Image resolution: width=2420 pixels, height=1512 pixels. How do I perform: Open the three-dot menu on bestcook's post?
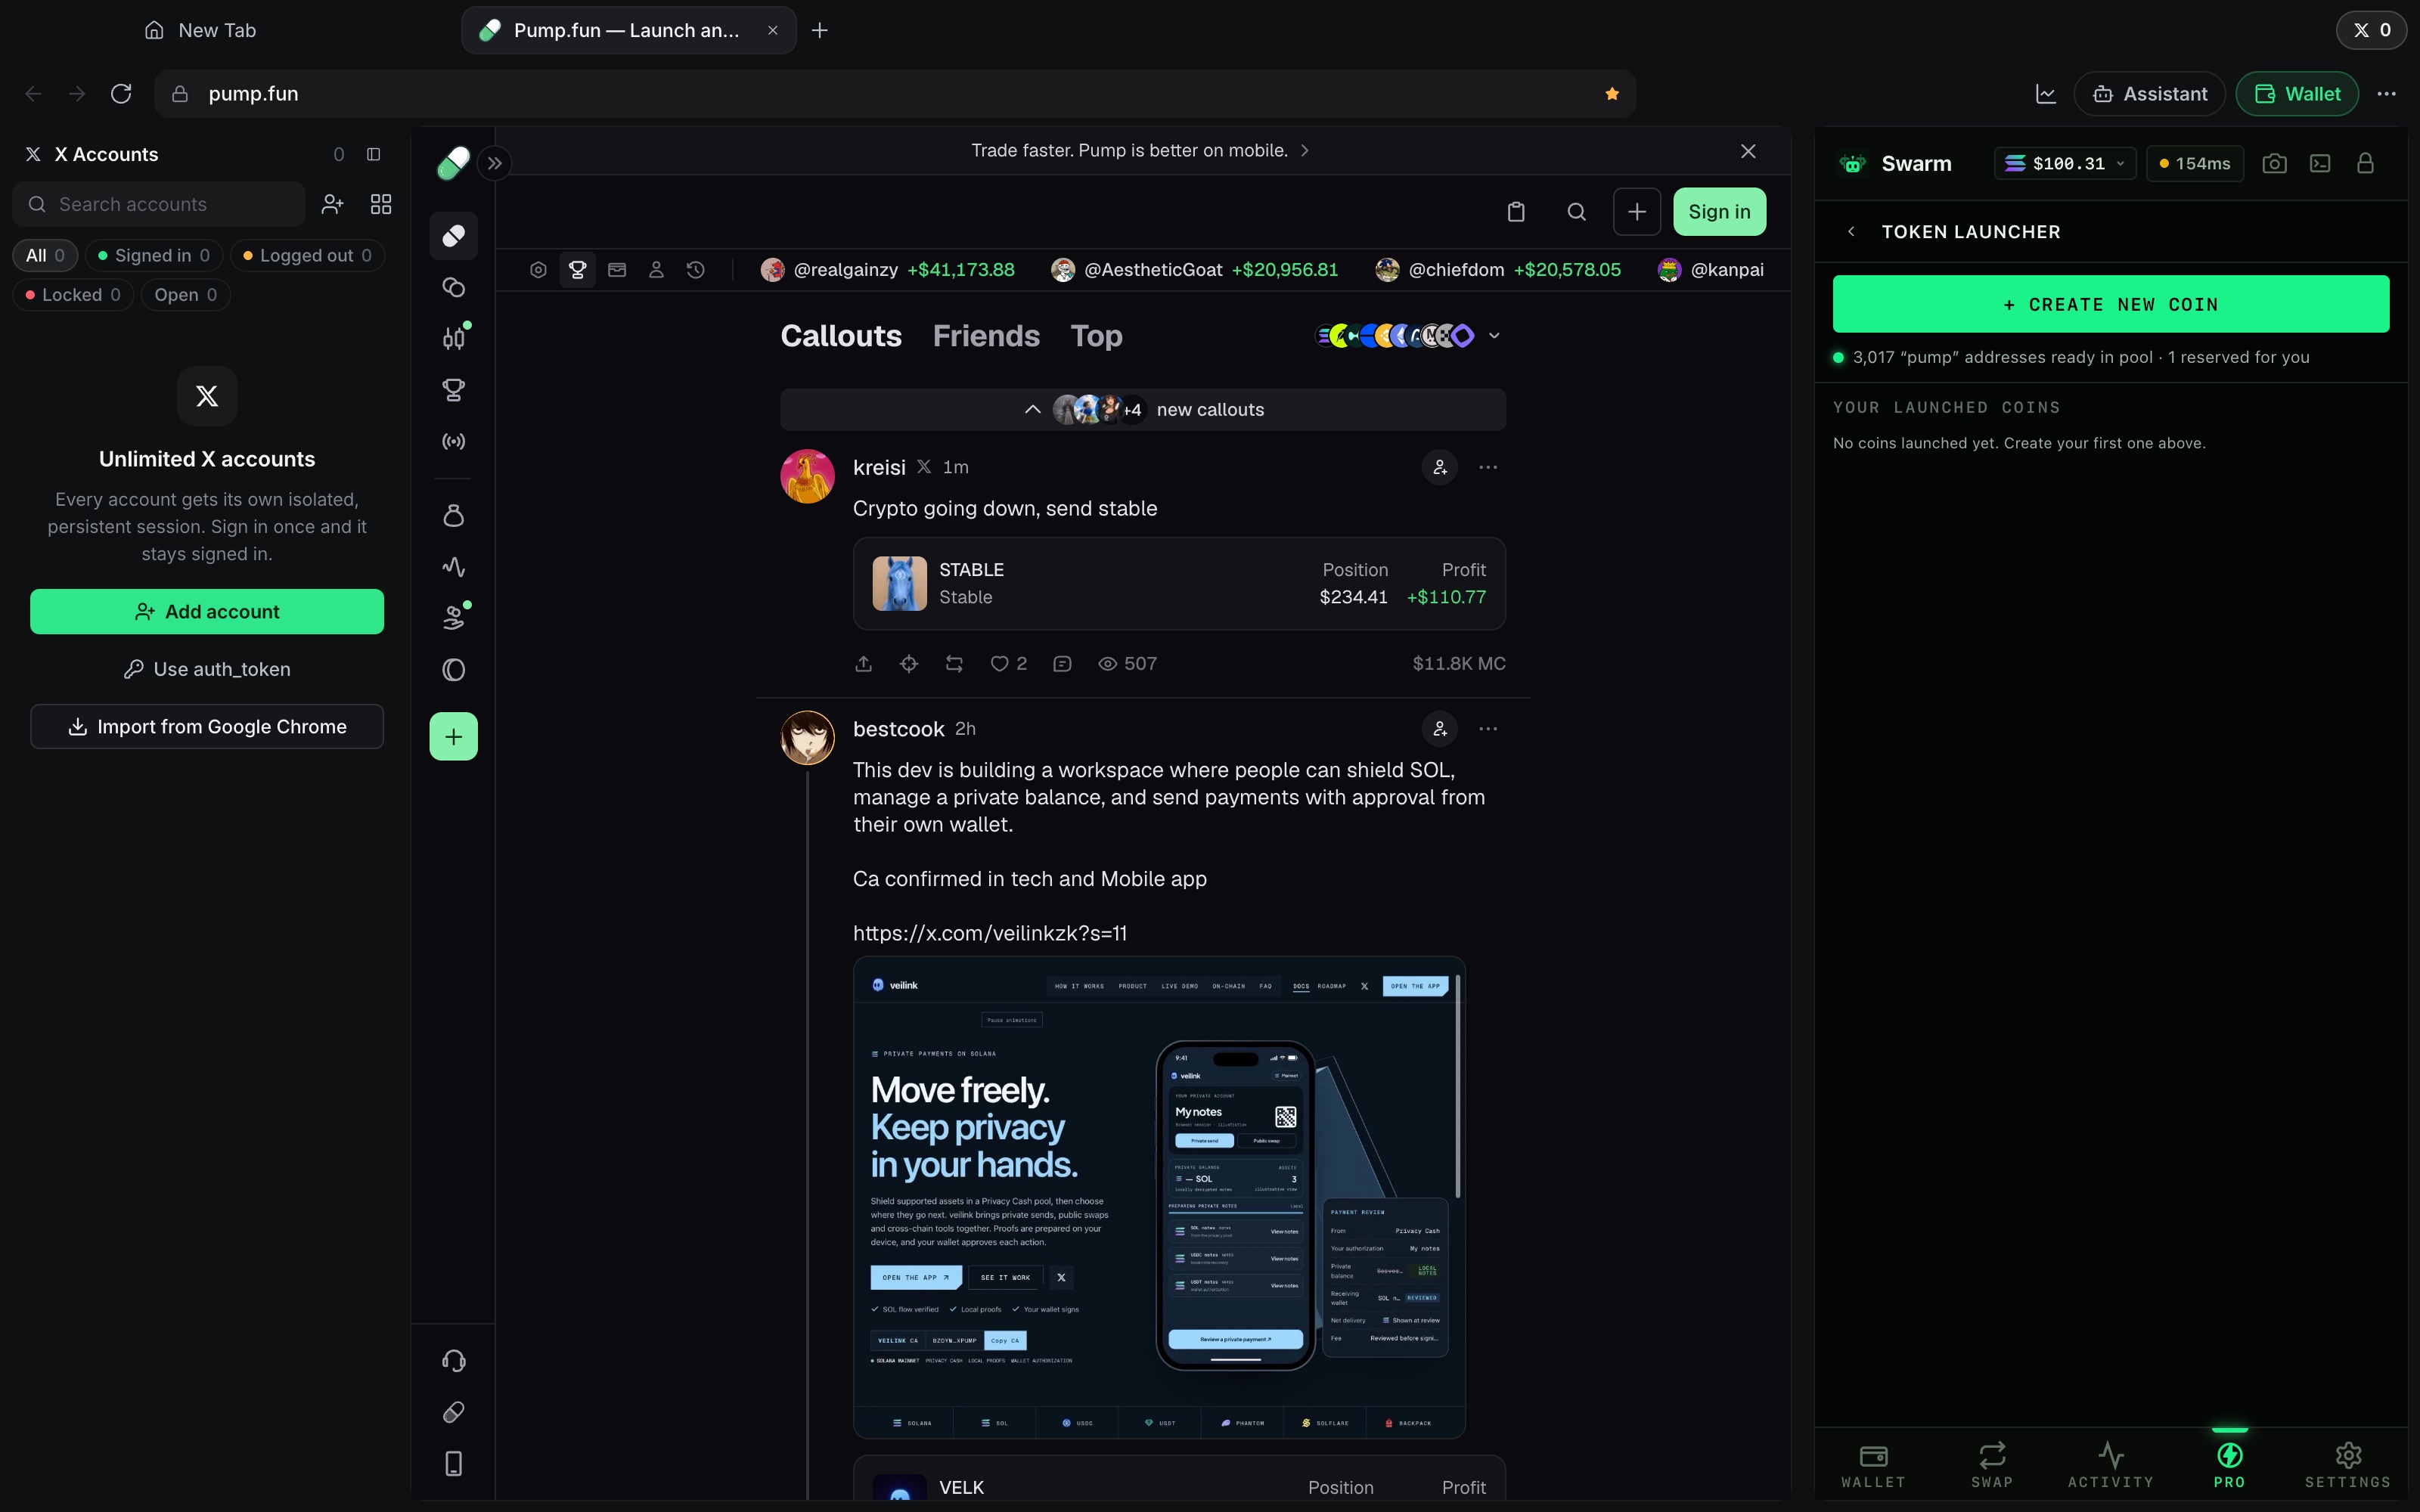coord(1488,729)
